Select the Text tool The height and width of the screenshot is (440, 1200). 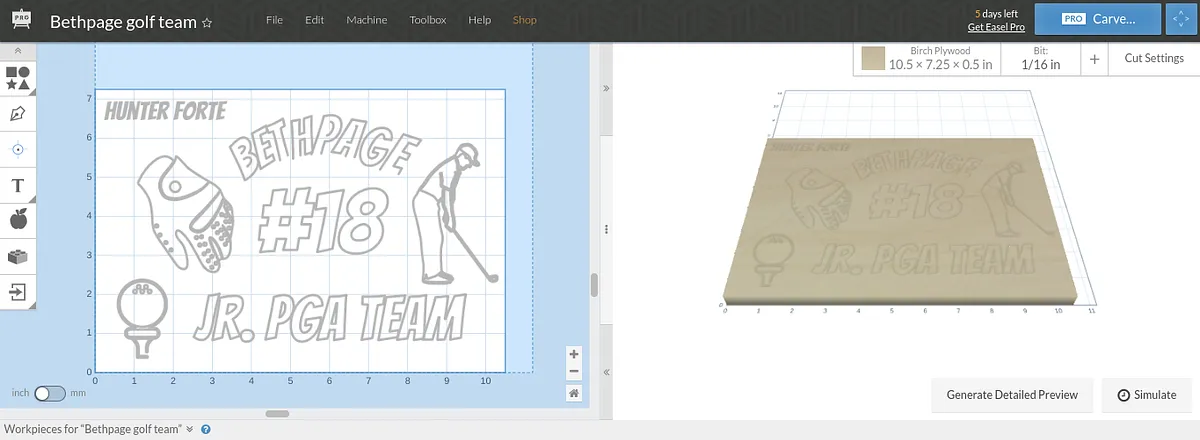click(x=17, y=185)
